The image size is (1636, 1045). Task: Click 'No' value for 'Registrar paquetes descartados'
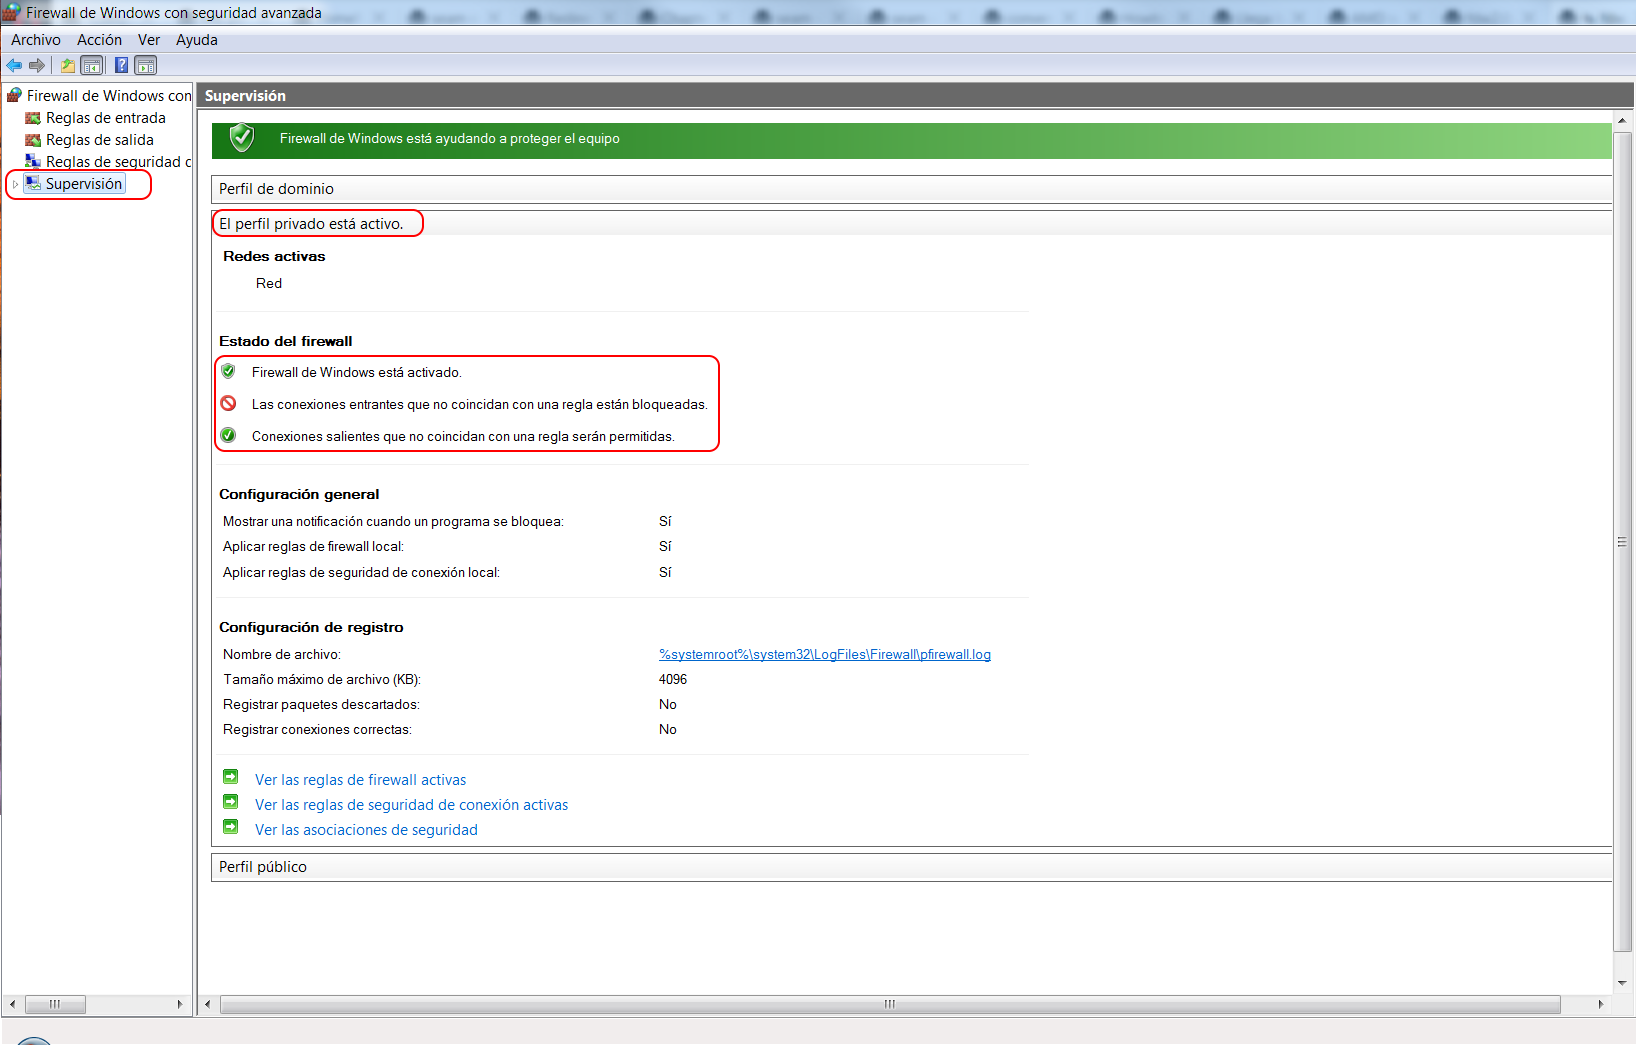click(668, 704)
